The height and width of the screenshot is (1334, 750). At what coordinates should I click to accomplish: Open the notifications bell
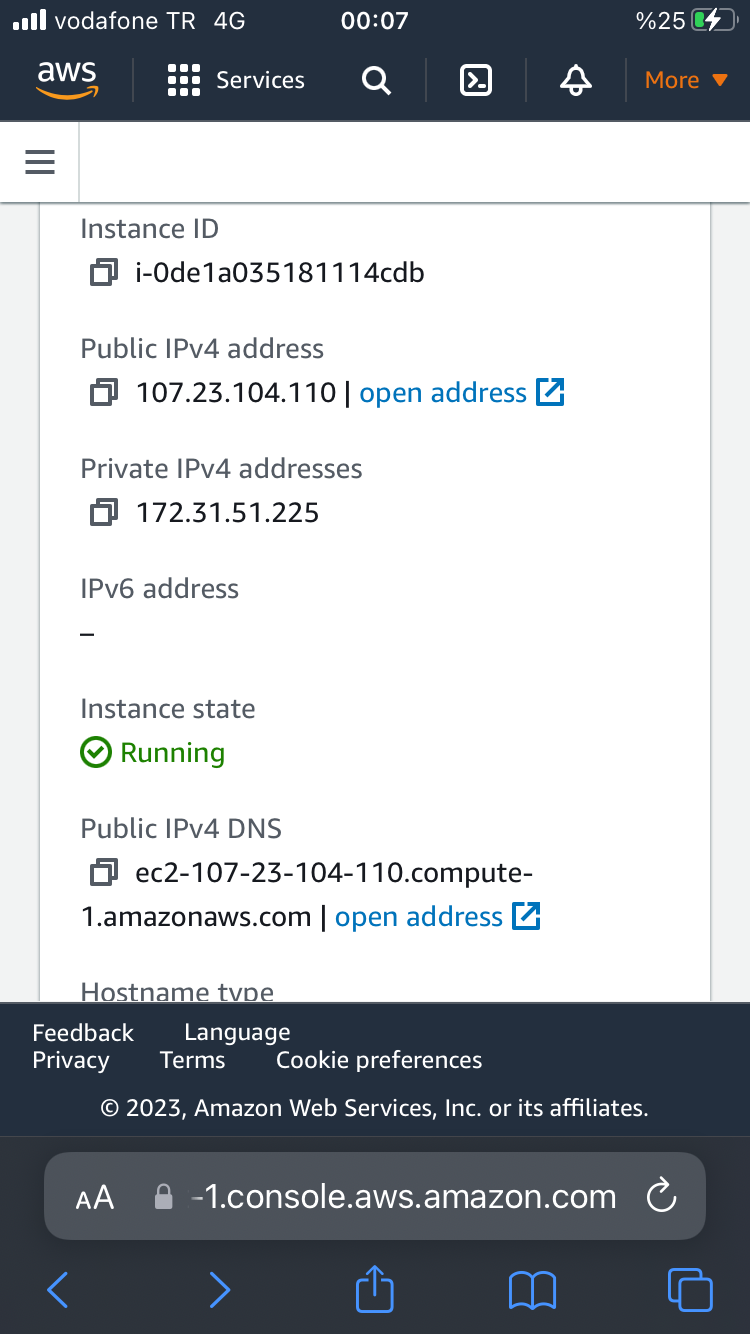(575, 80)
